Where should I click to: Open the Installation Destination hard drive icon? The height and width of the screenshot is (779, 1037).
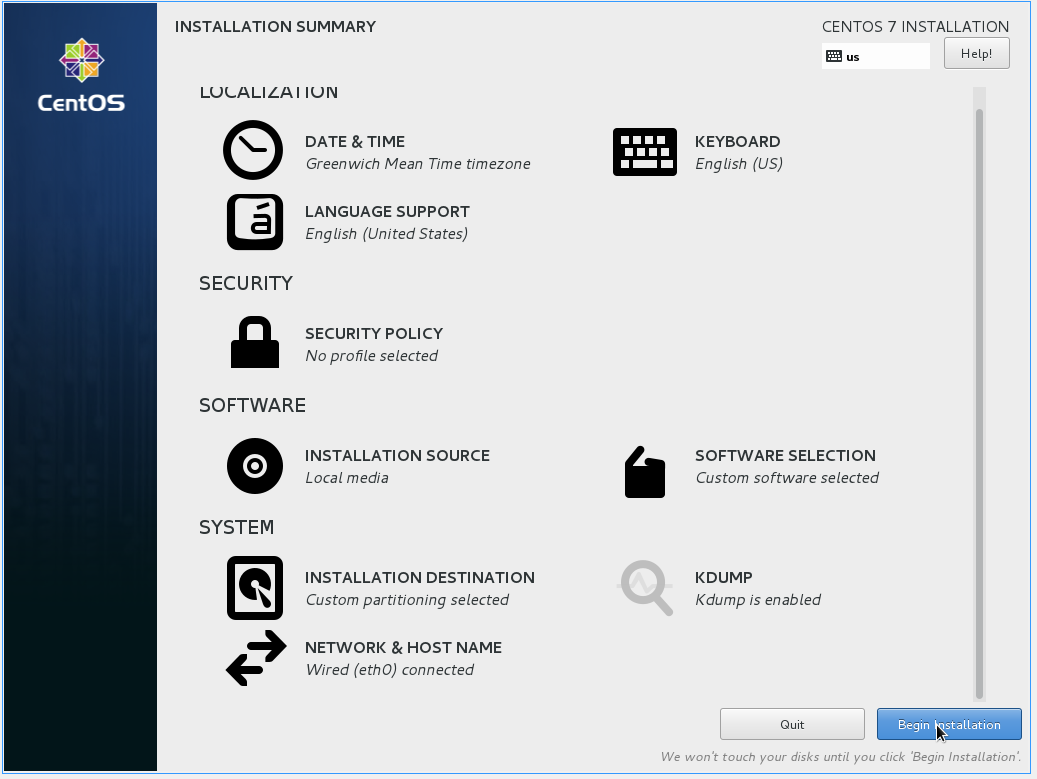coord(254,588)
